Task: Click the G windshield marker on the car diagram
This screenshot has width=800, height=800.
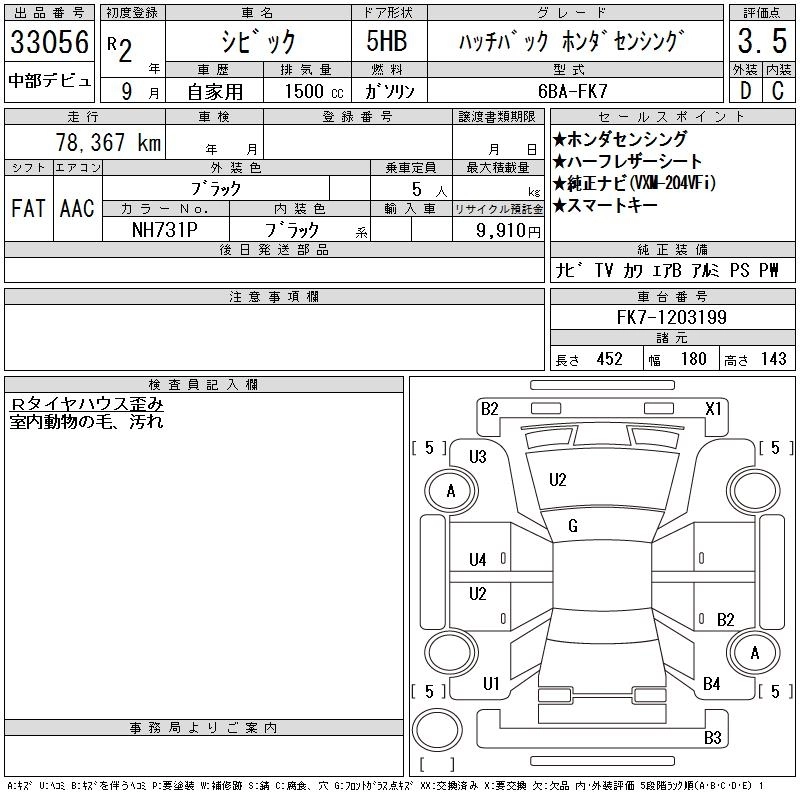Action: (x=573, y=526)
